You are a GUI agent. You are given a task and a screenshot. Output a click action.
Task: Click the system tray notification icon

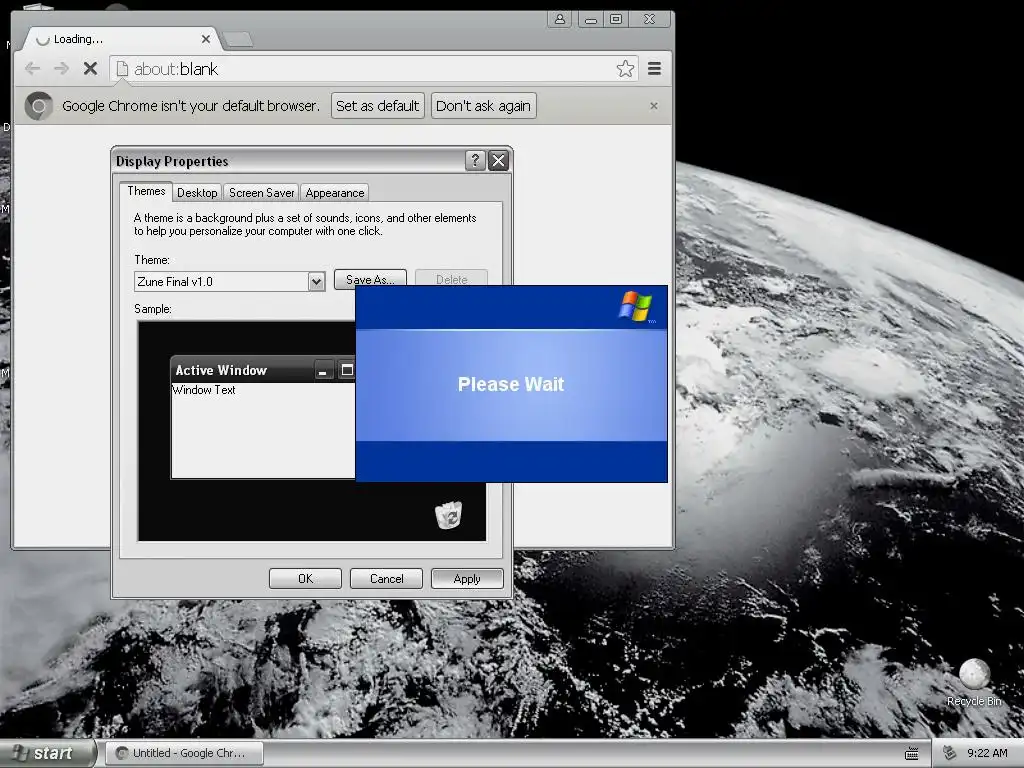click(x=950, y=753)
